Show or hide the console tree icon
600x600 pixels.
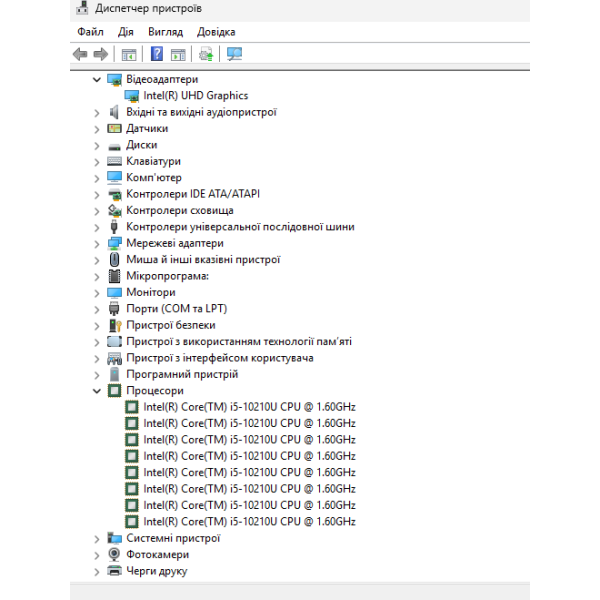tap(129, 54)
